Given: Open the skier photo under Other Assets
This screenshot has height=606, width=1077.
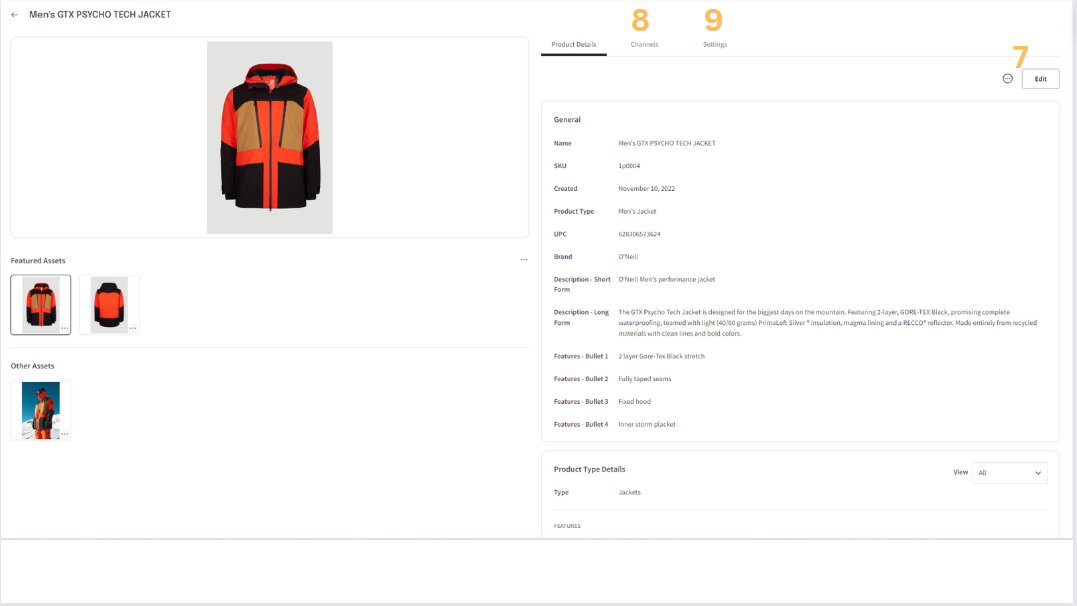Looking at the screenshot, I should click(41, 410).
